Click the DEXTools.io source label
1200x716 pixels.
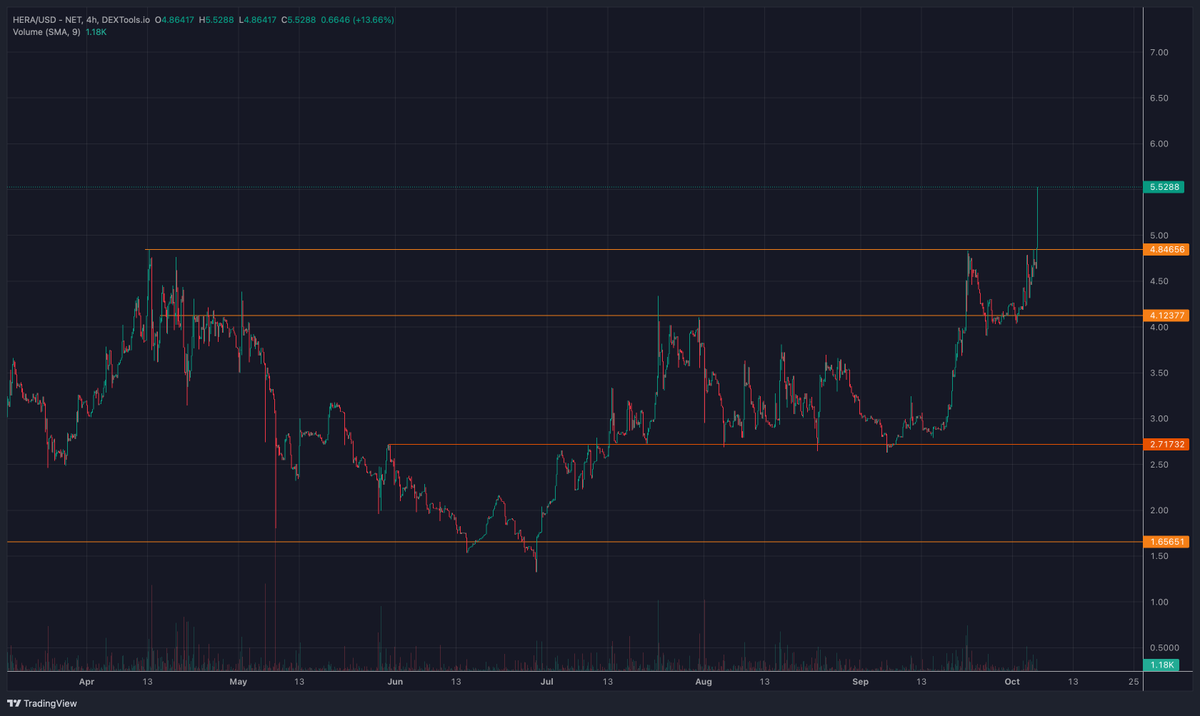(x=125, y=19)
